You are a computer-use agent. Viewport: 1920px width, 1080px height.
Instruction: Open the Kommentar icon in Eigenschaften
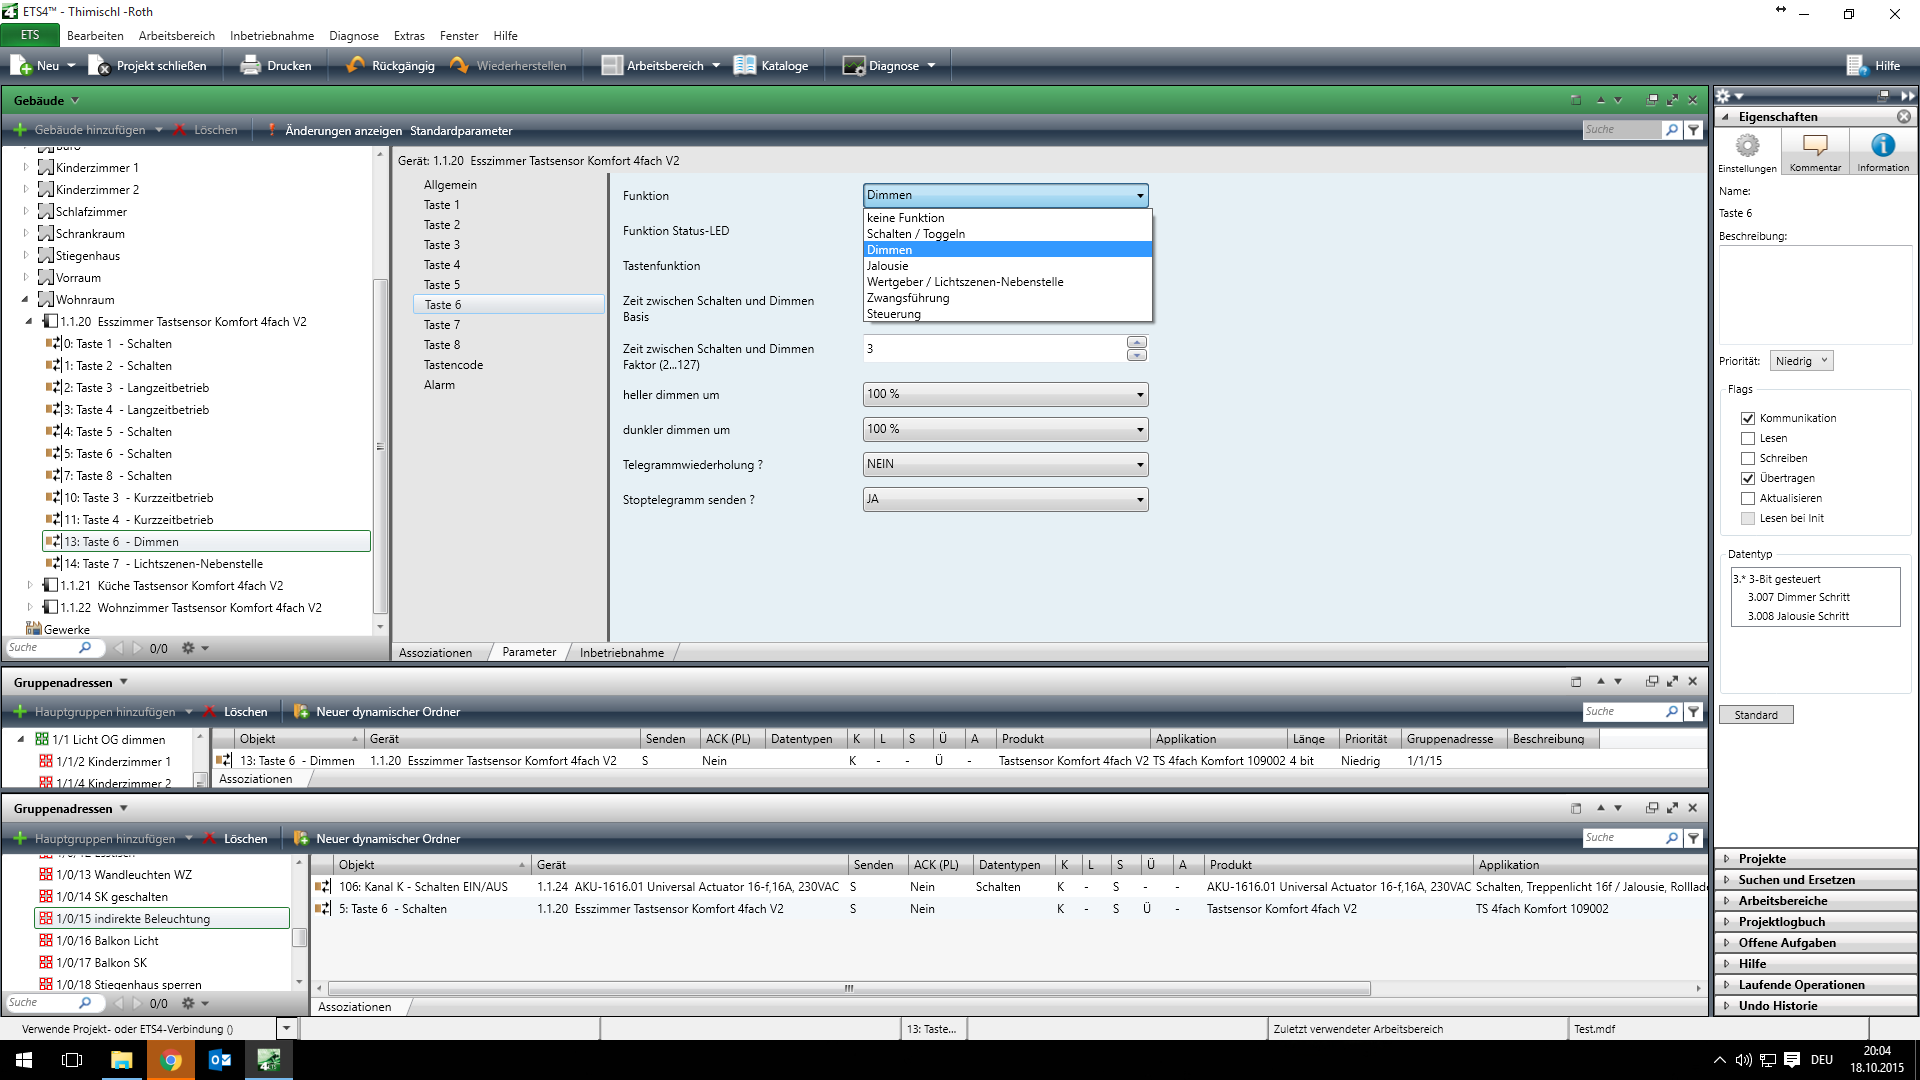click(1815, 146)
